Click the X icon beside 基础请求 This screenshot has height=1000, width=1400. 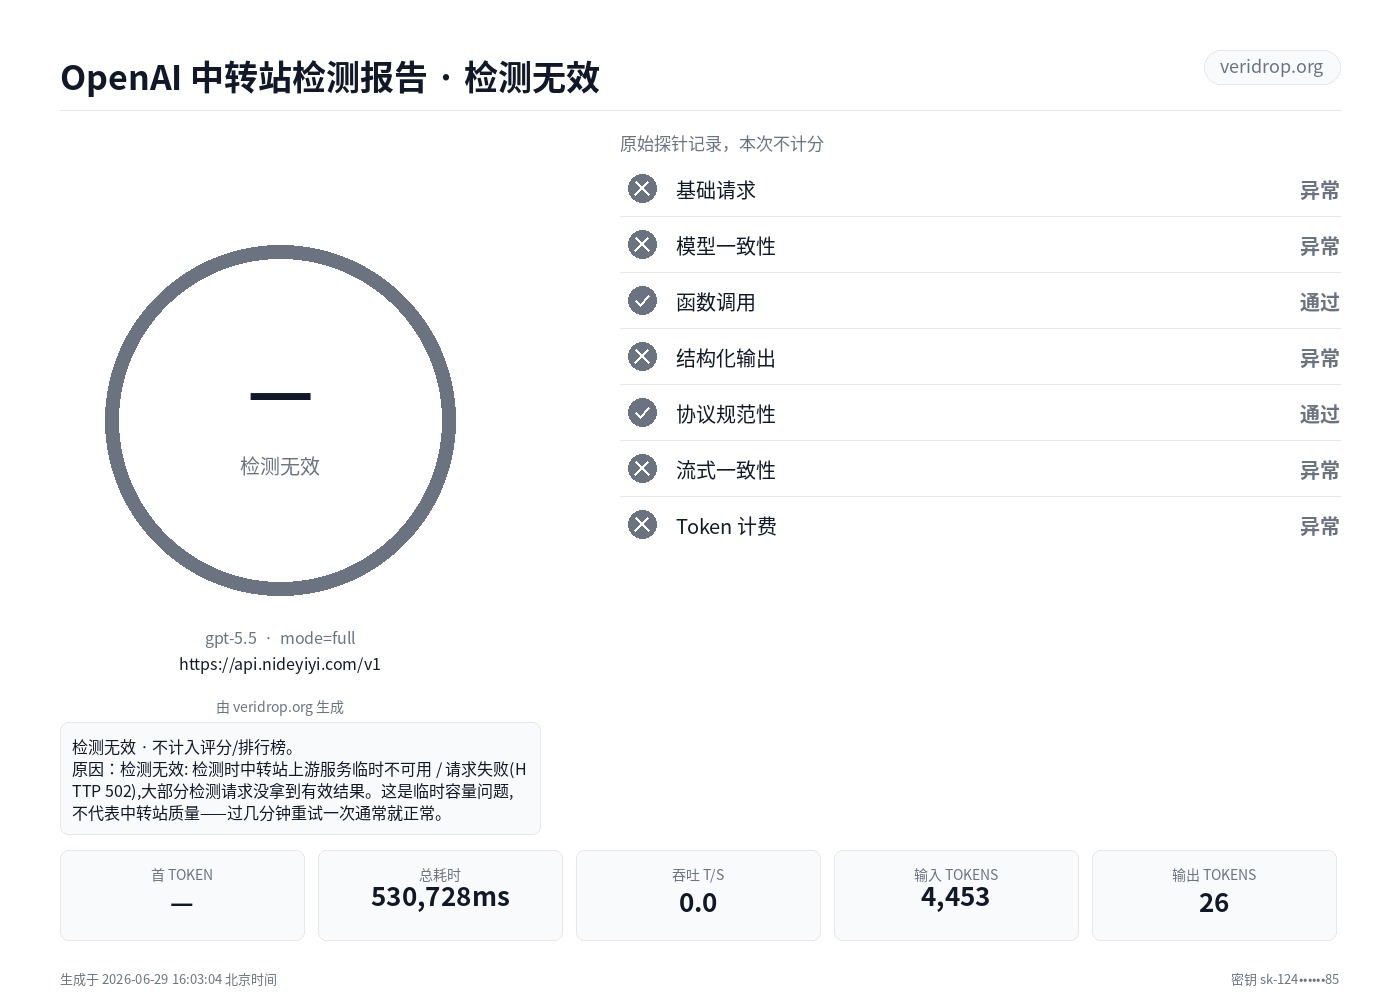click(x=642, y=189)
